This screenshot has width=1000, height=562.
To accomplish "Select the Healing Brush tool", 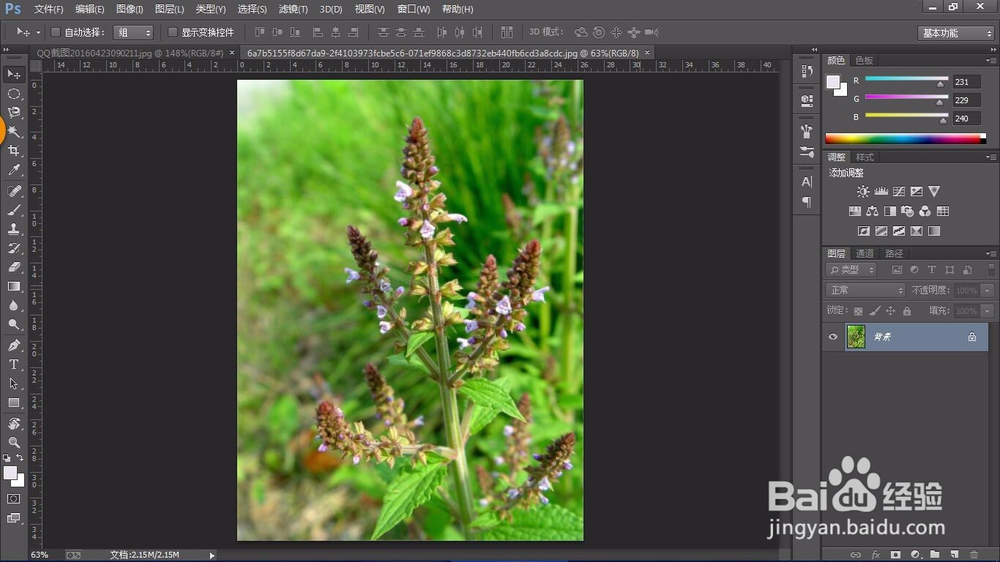I will click(13, 191).
